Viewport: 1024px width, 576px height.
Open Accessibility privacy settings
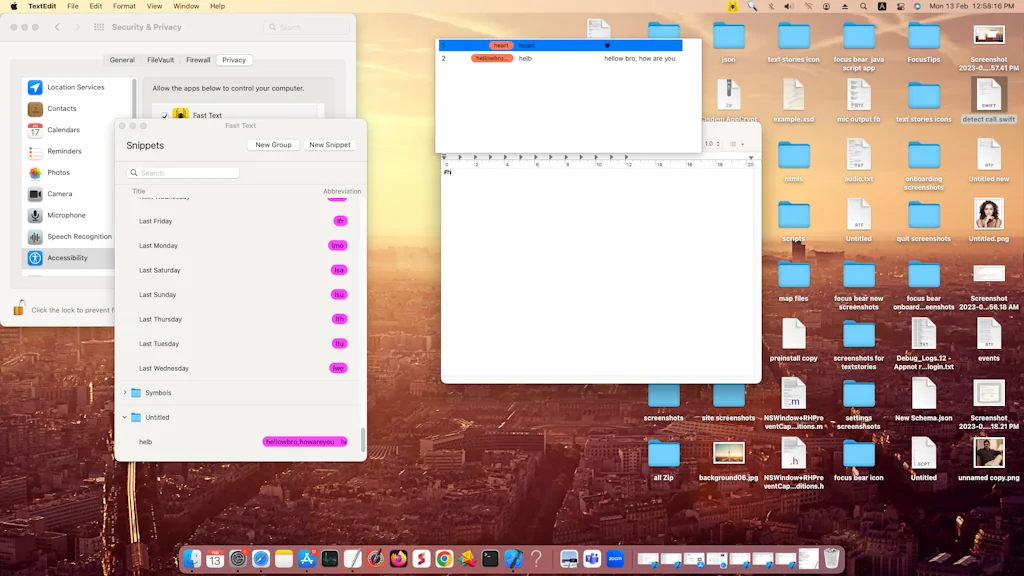70,257
